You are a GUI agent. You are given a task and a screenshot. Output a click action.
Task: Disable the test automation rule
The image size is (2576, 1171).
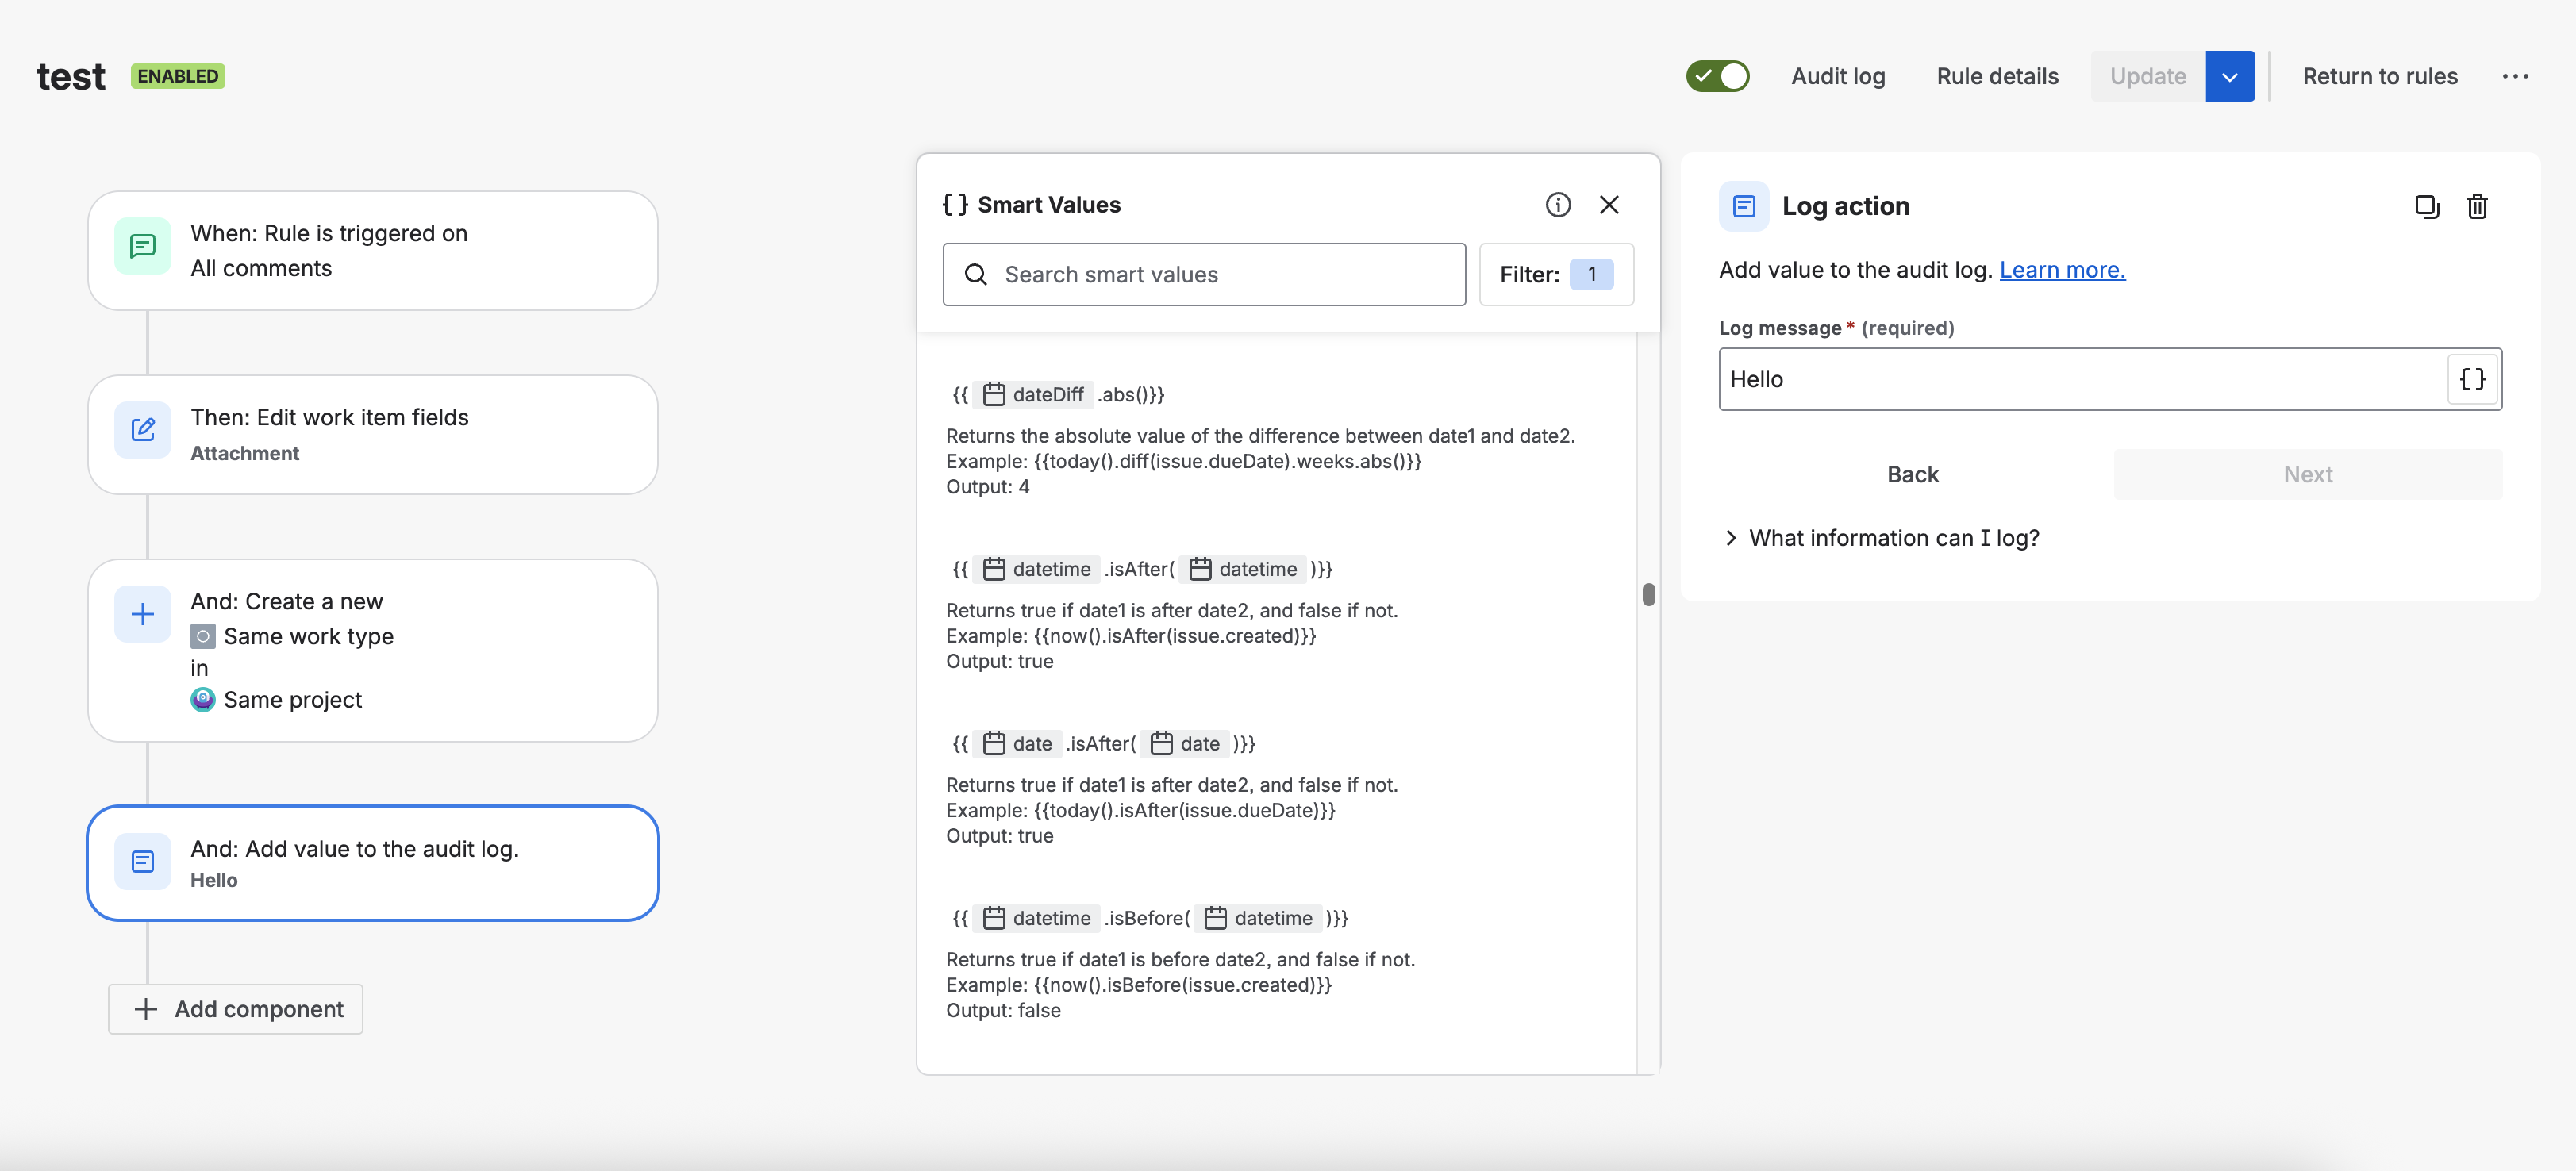coord(1717,75)
